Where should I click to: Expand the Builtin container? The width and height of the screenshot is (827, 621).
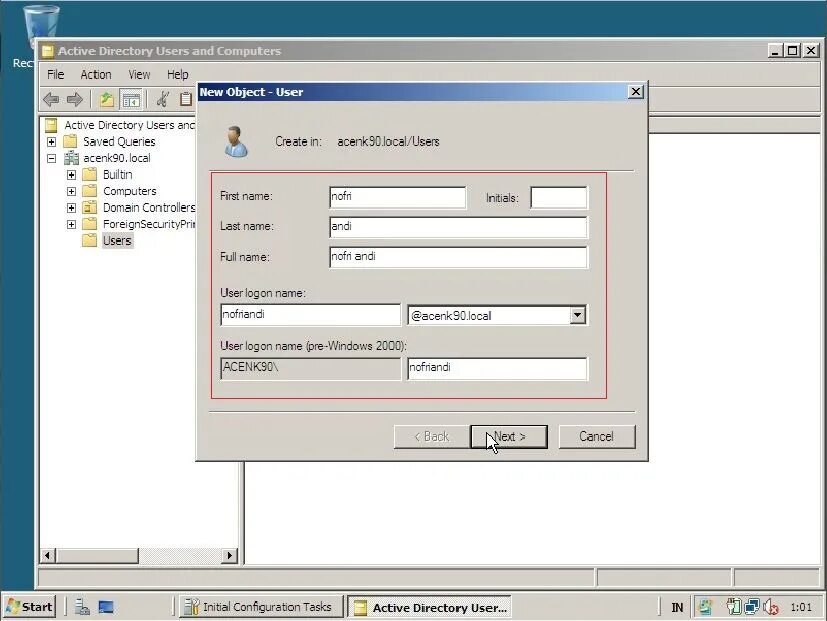[x=72, y=175]
